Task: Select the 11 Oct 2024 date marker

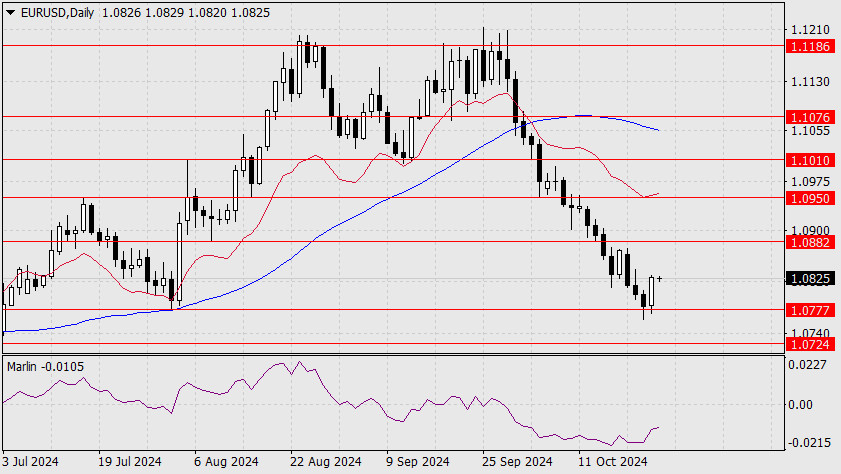Action: pos(613,462)
